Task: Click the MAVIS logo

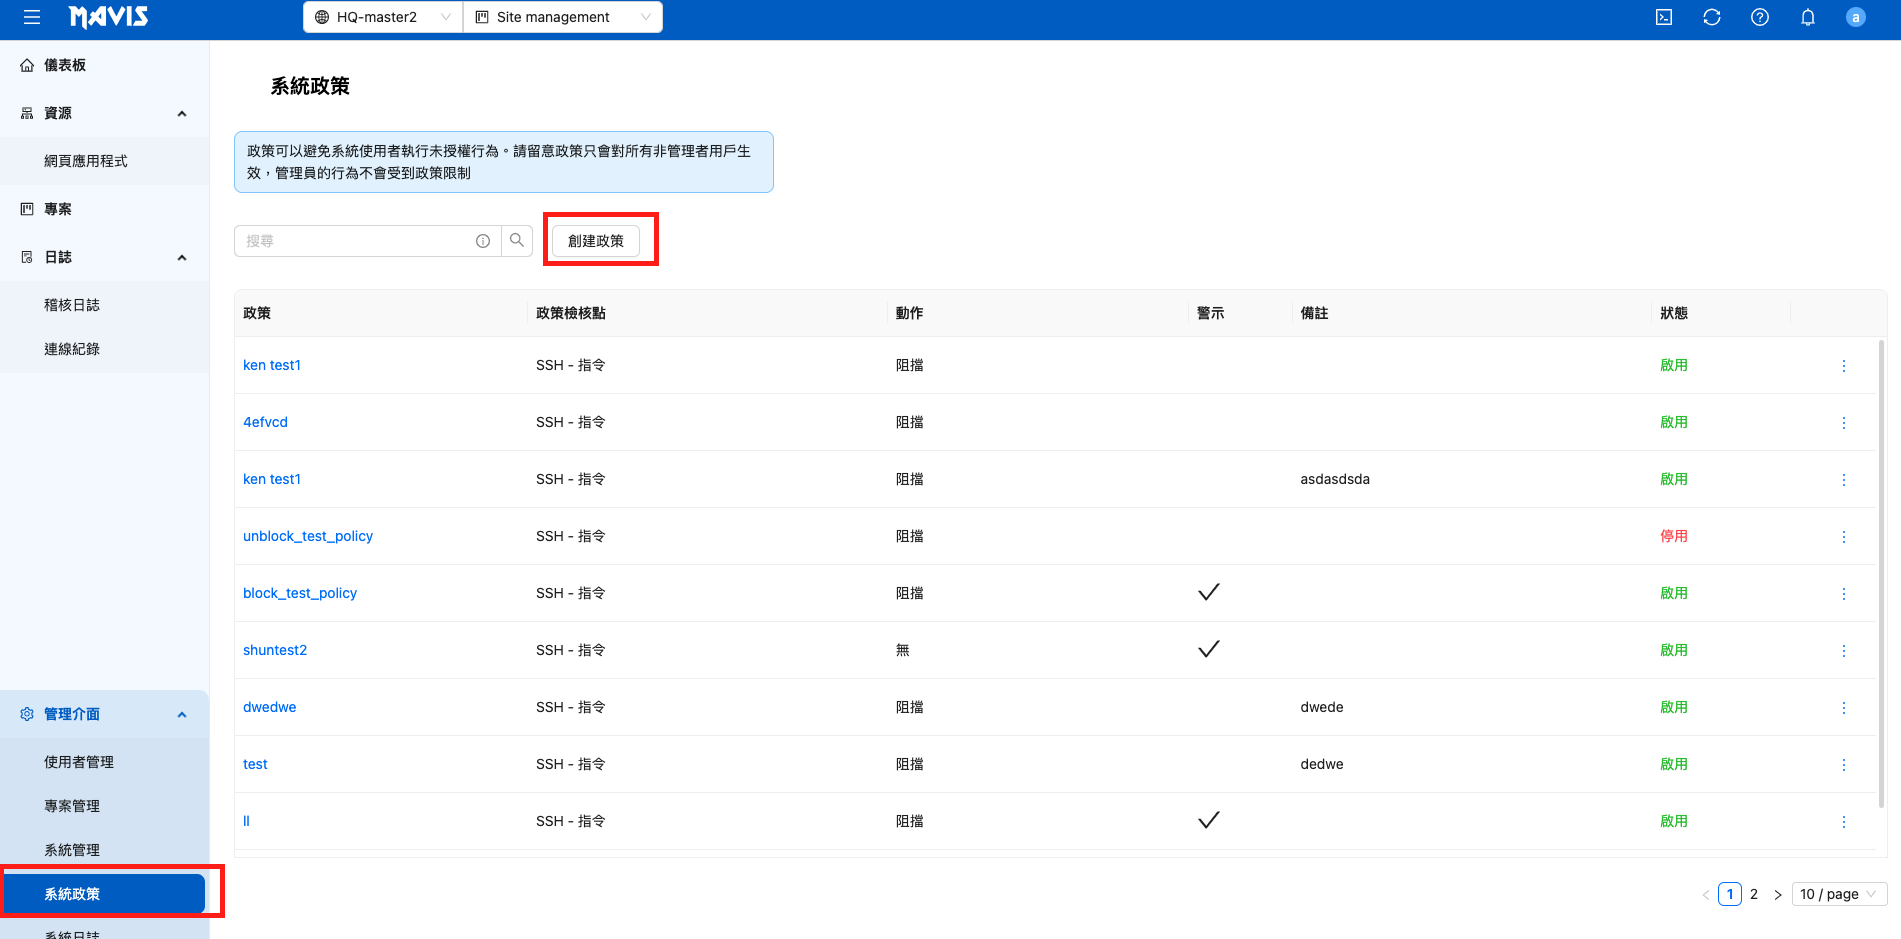Action: 109,17
